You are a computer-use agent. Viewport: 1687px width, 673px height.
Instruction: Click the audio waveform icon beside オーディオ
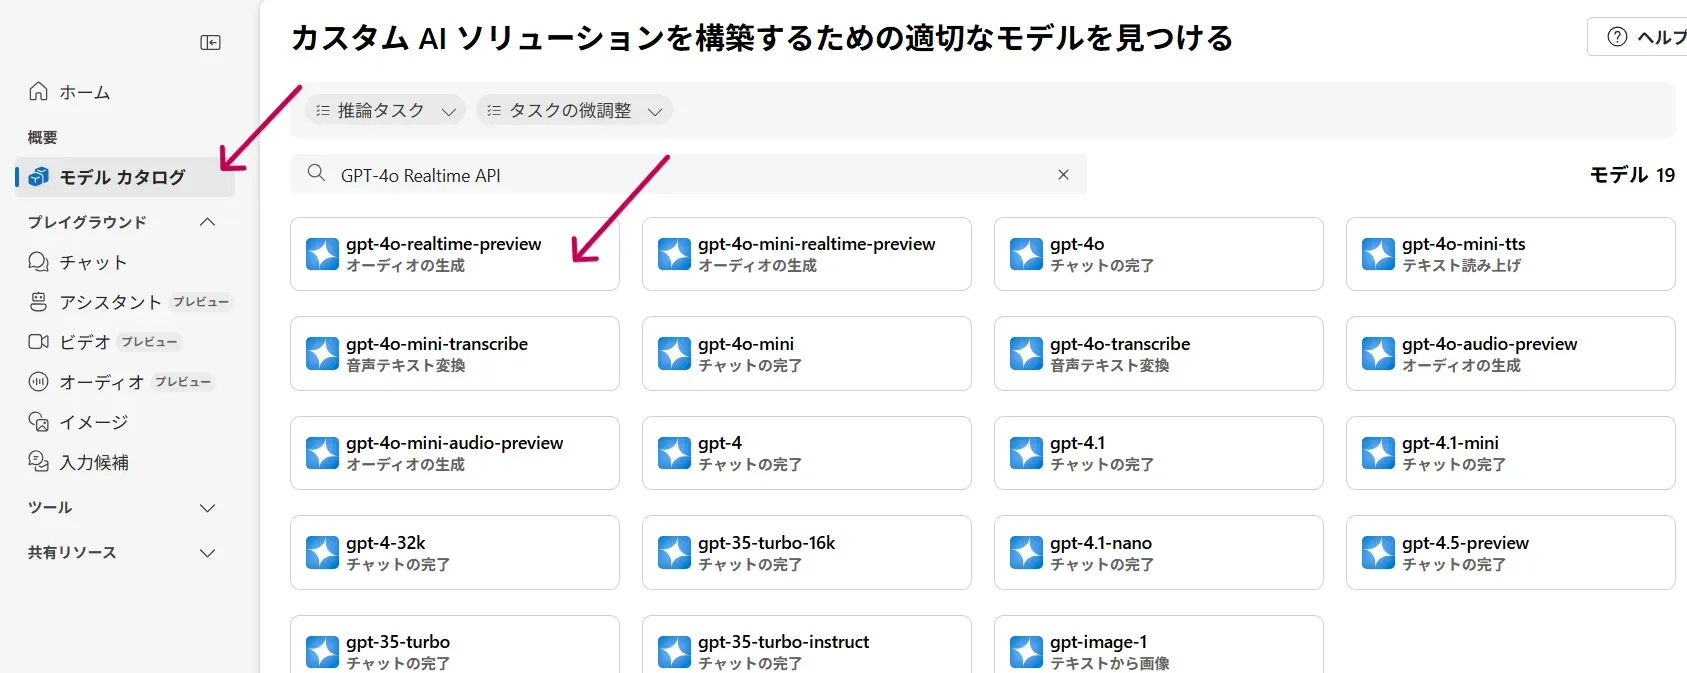click(38, 382)
